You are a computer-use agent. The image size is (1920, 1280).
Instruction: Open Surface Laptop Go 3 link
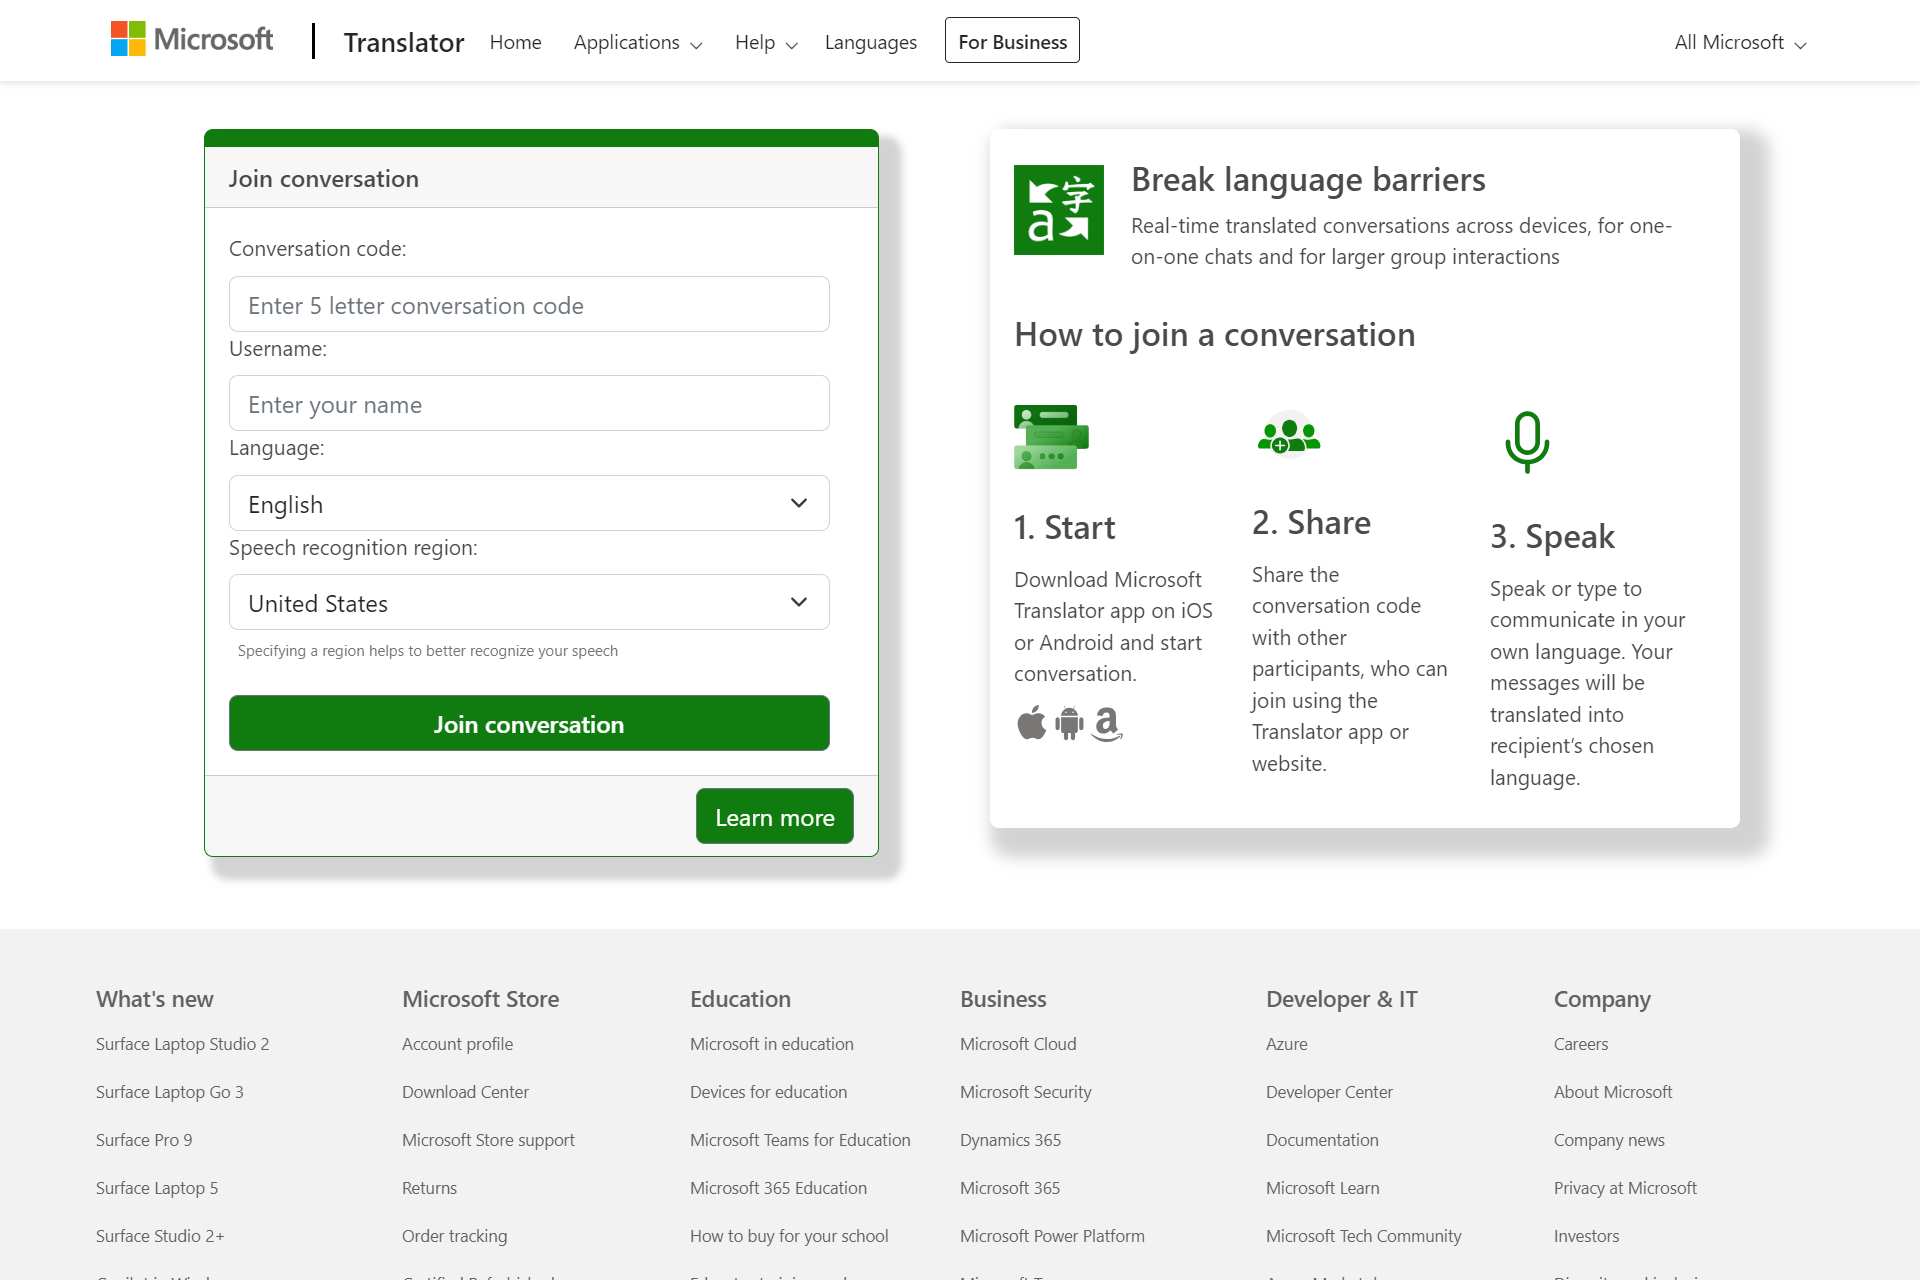tap(170, 1092)
